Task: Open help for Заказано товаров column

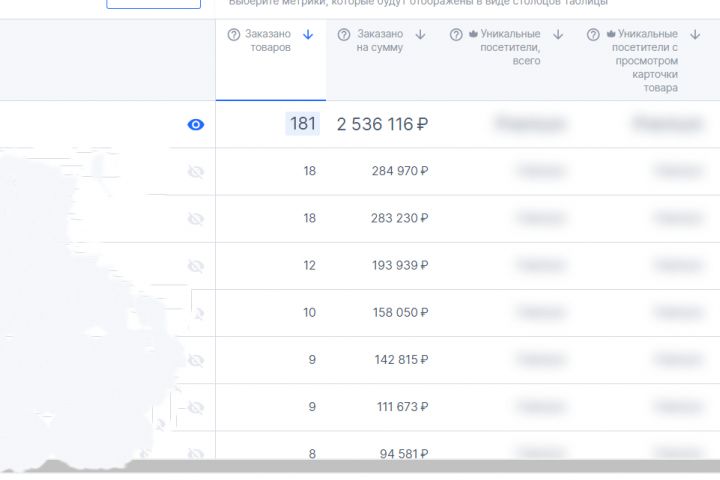Action: (234, 34)
